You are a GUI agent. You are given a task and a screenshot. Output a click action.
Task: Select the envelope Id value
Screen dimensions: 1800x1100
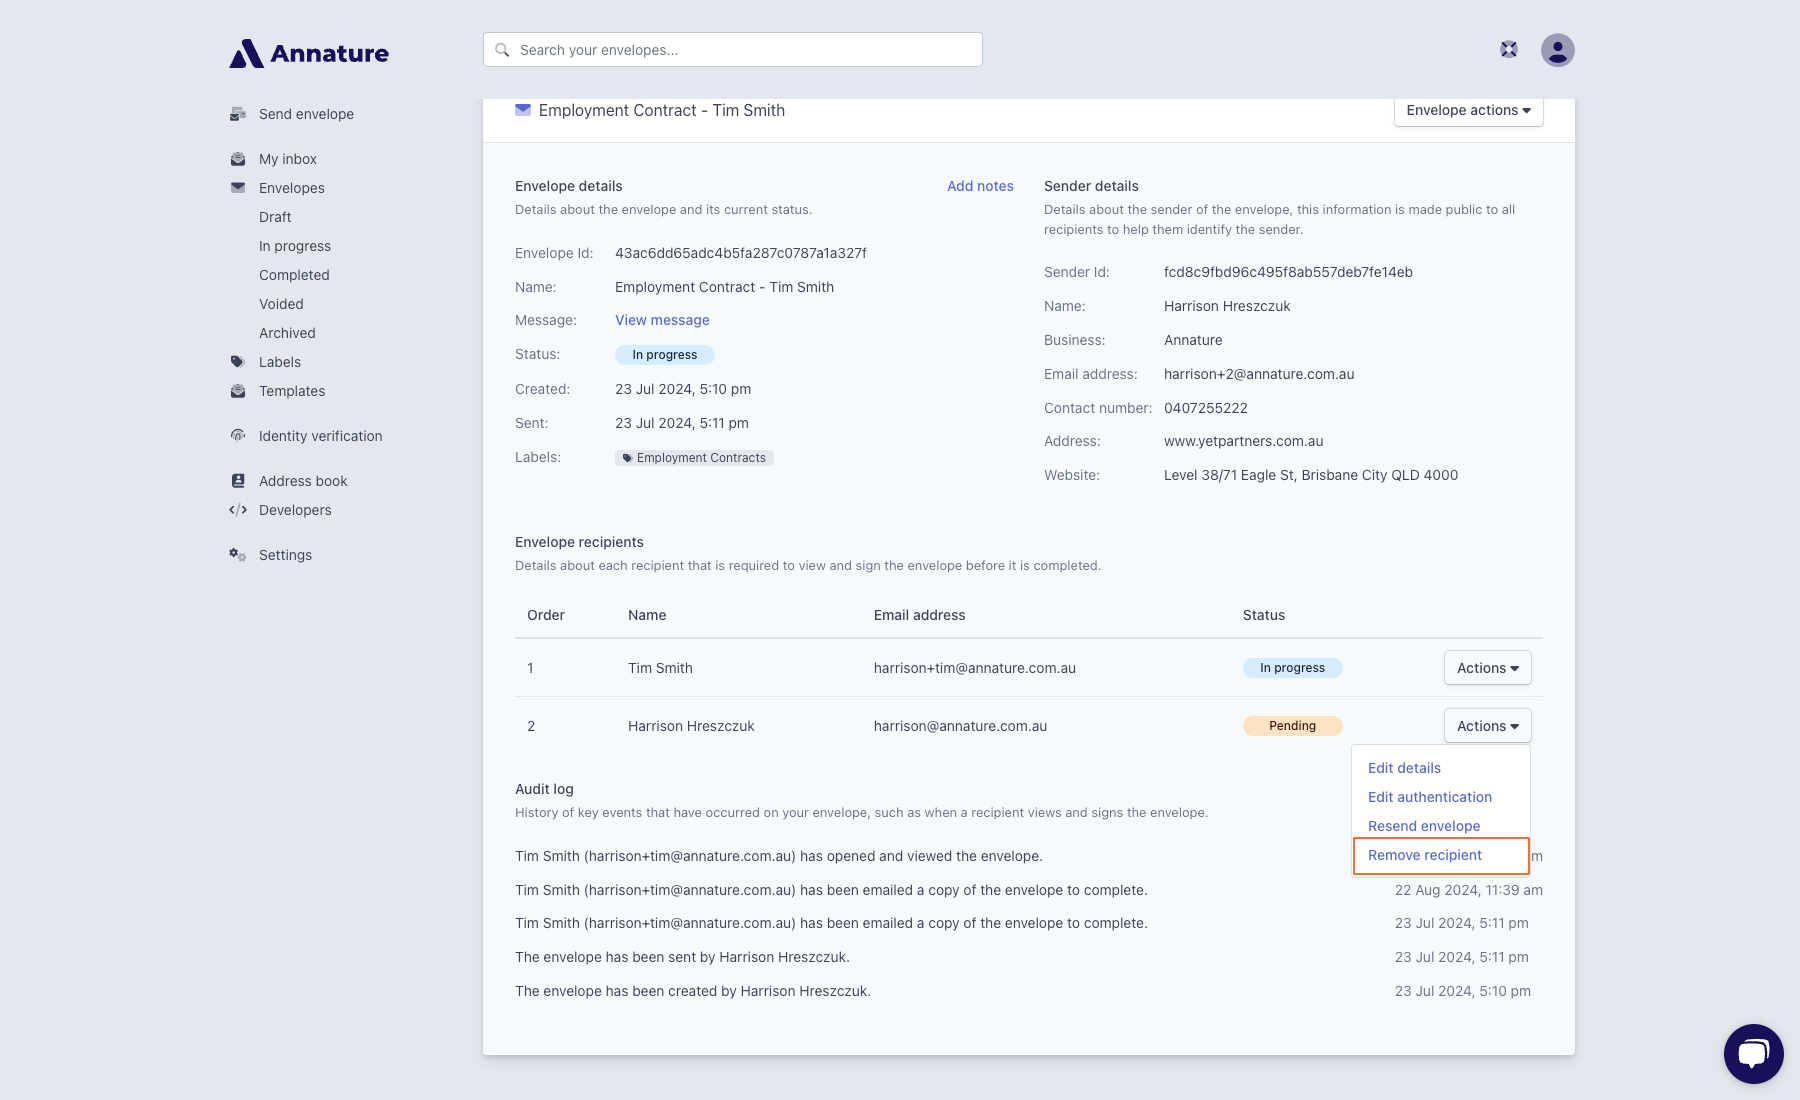(740, 253)
